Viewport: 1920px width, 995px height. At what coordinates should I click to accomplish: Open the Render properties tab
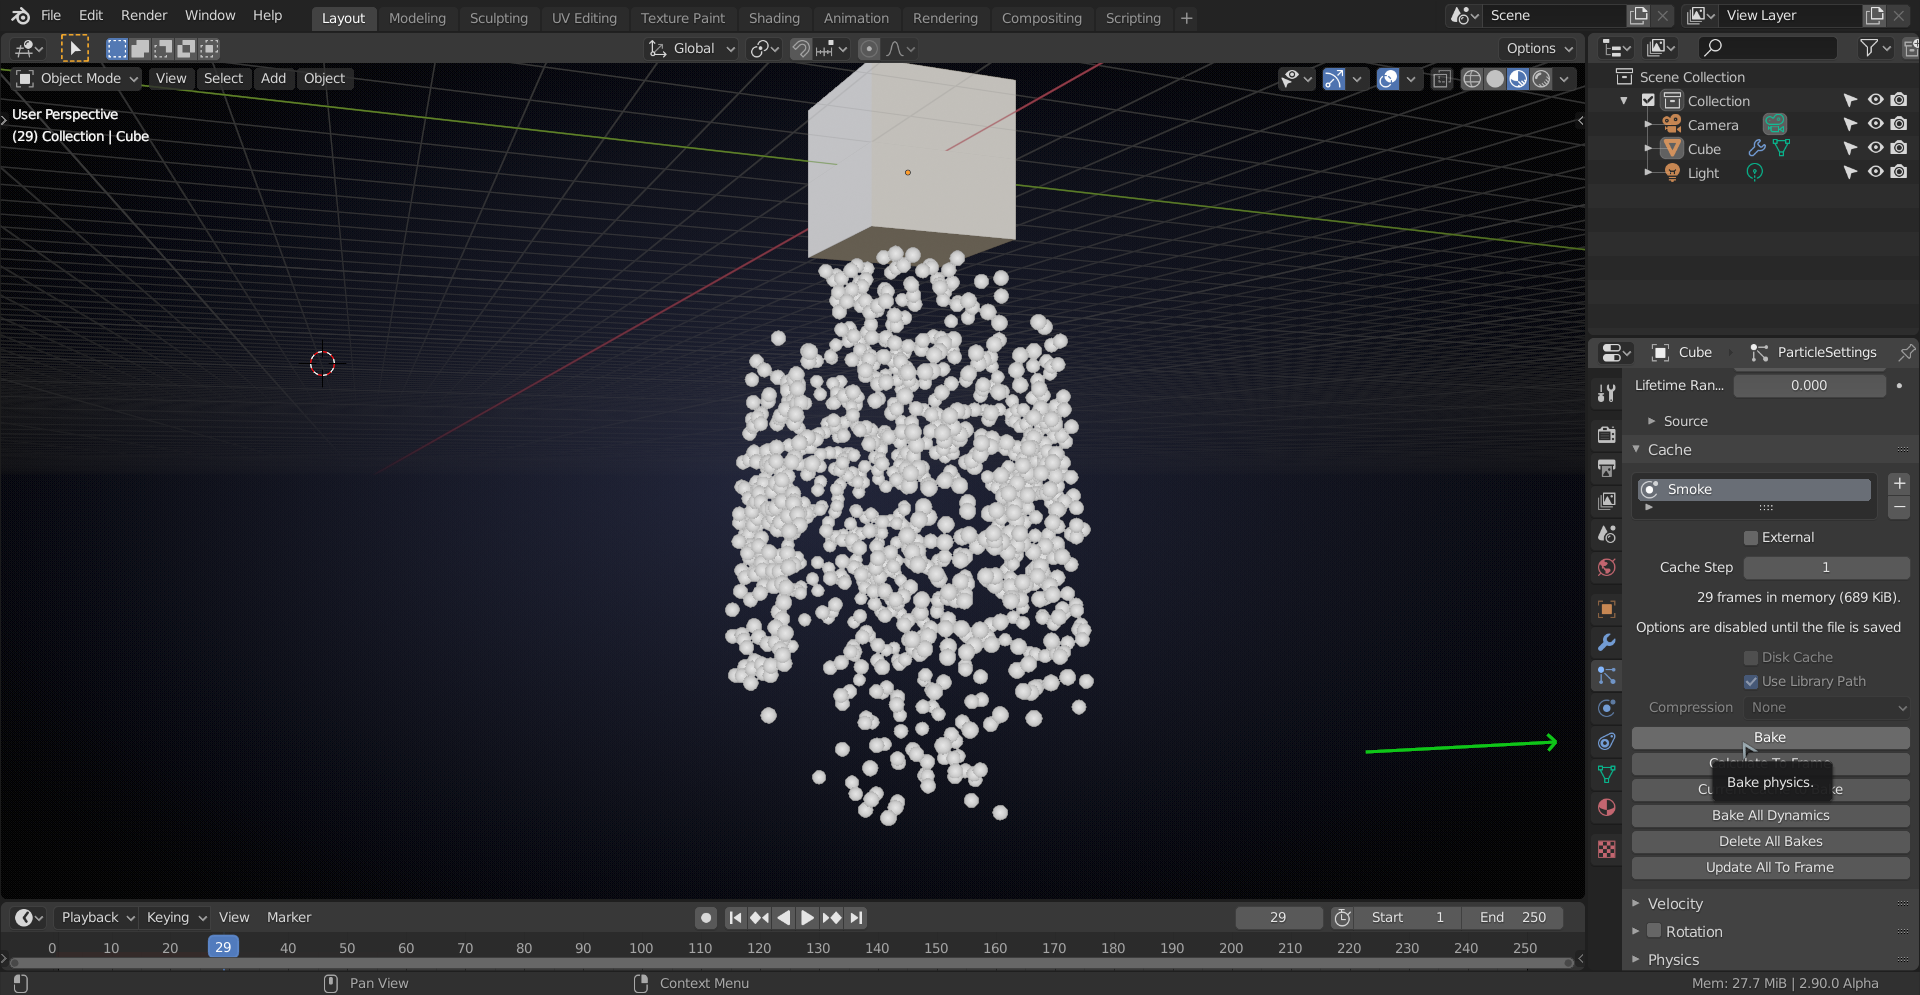point(1607,435)
